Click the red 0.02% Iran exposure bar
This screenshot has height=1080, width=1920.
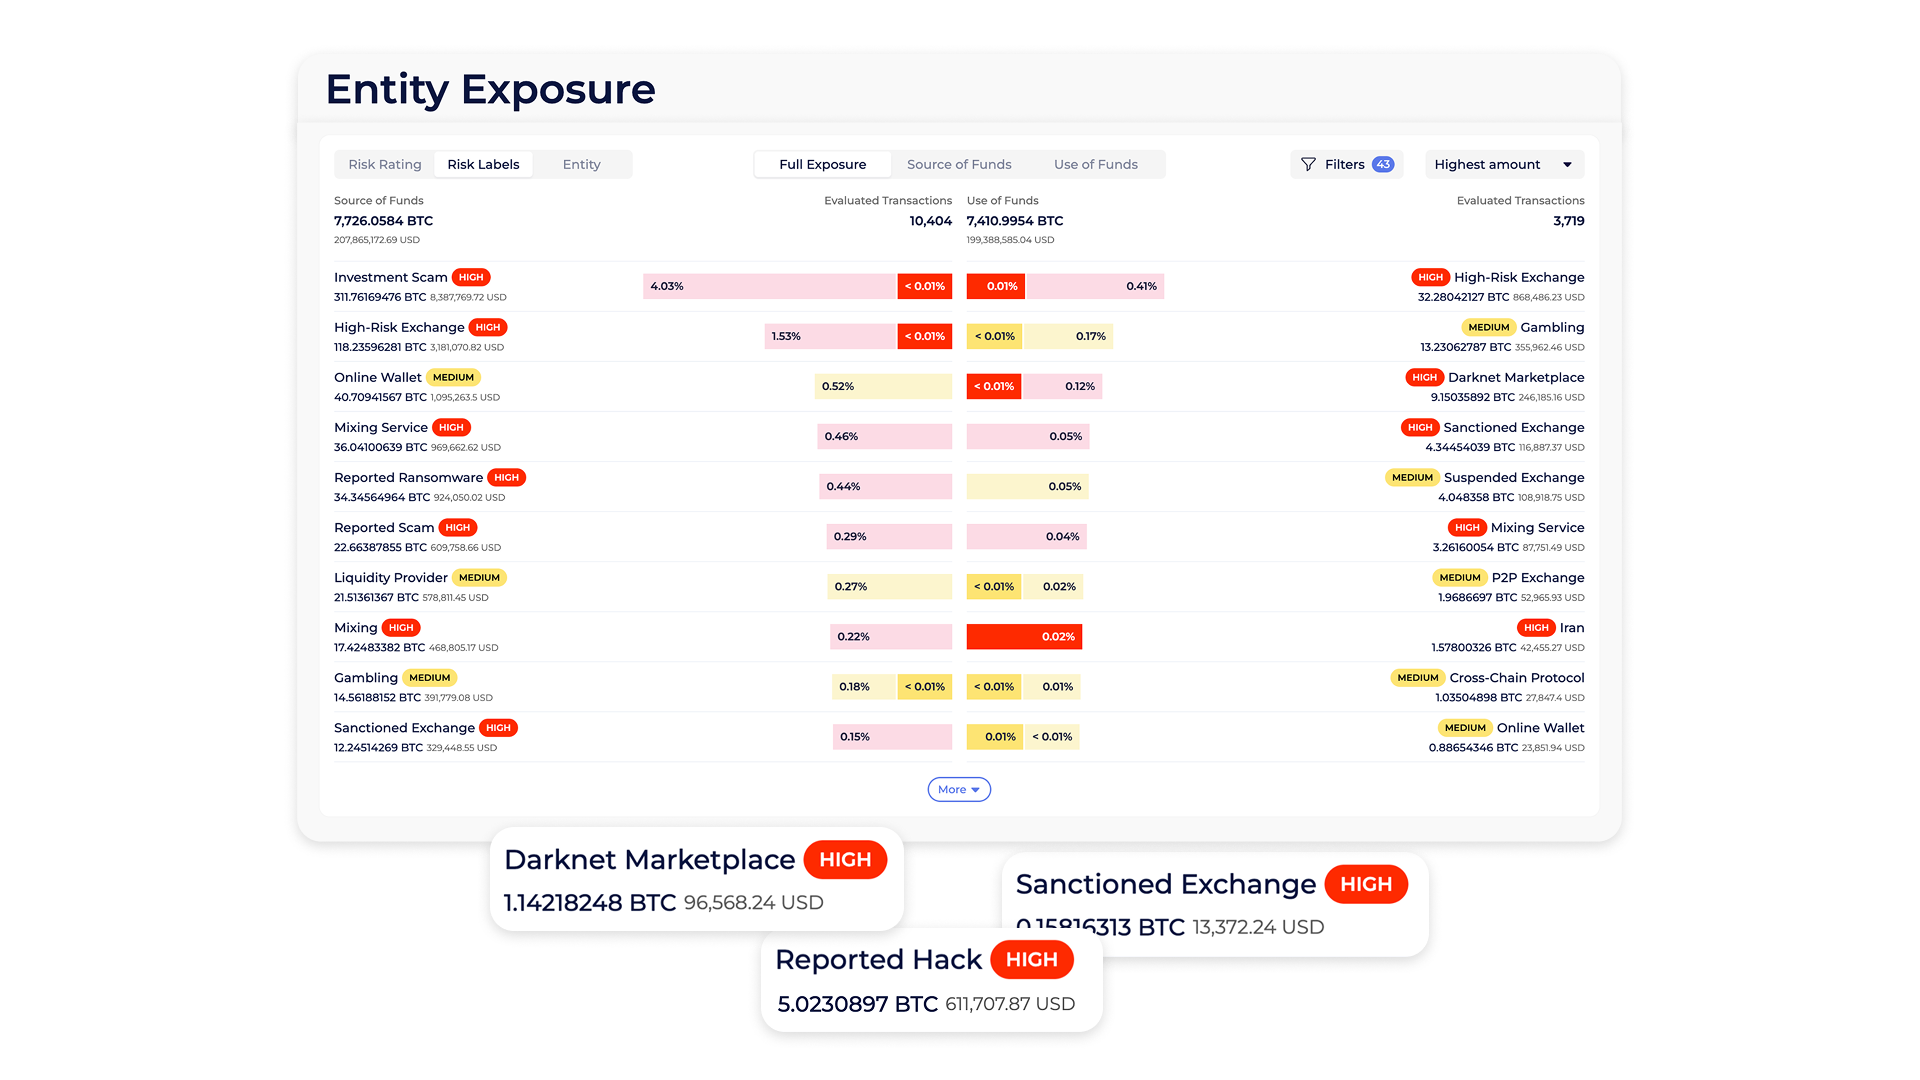1024,636
